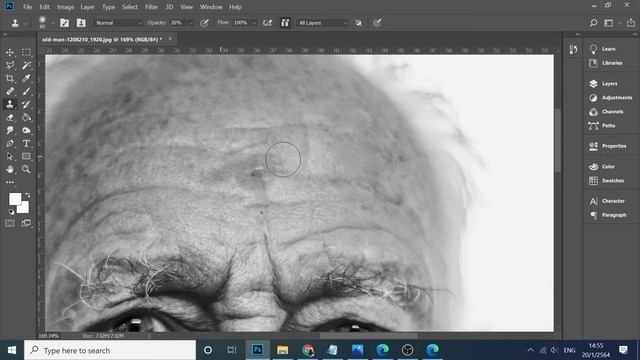Change the screen mode

click(x=26, y=223)
